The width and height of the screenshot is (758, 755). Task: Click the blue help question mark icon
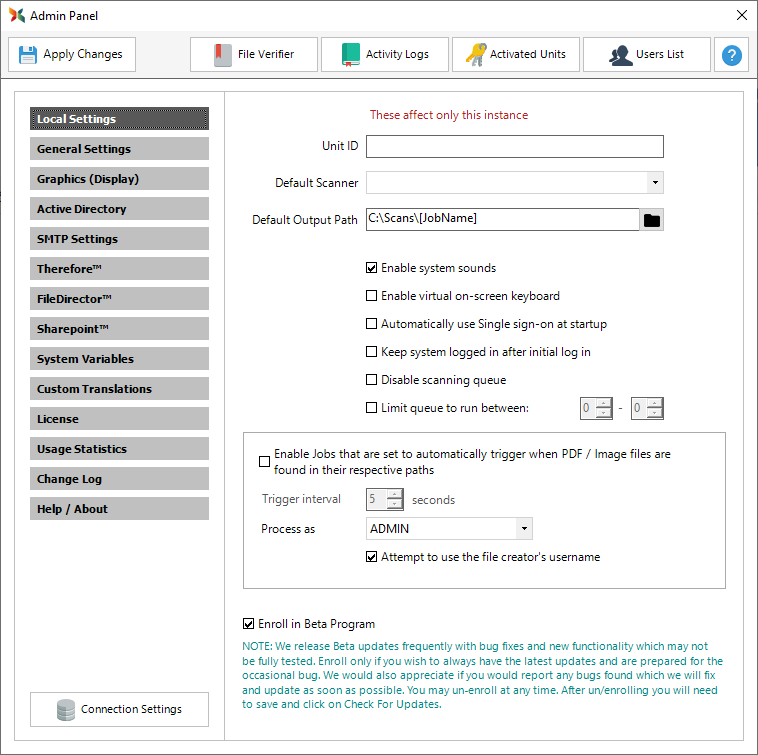tap(732, 55)
